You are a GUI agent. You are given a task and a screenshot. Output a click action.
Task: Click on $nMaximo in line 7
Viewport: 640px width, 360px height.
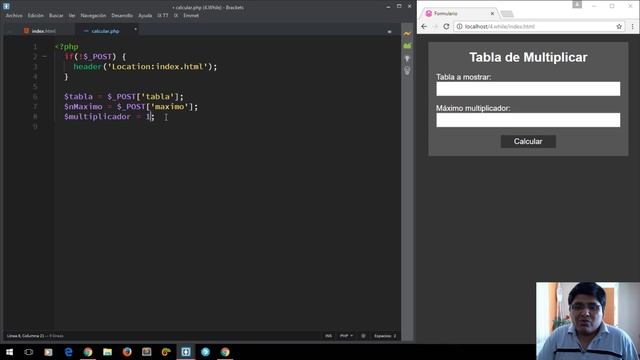coord(83,107)
